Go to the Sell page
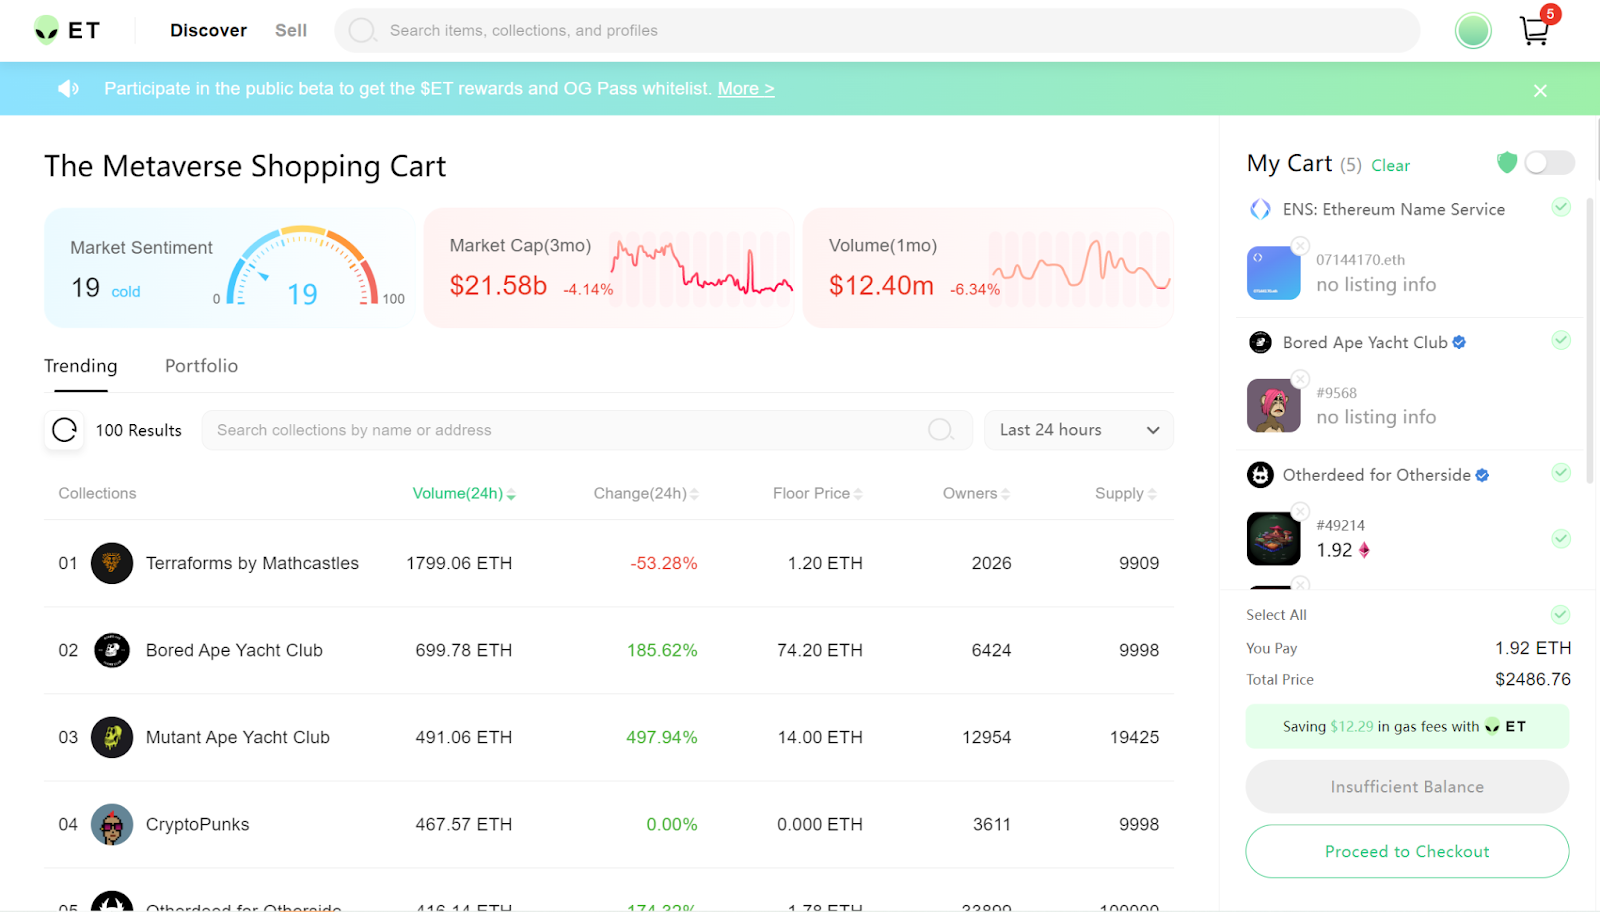 pos(291,31)
